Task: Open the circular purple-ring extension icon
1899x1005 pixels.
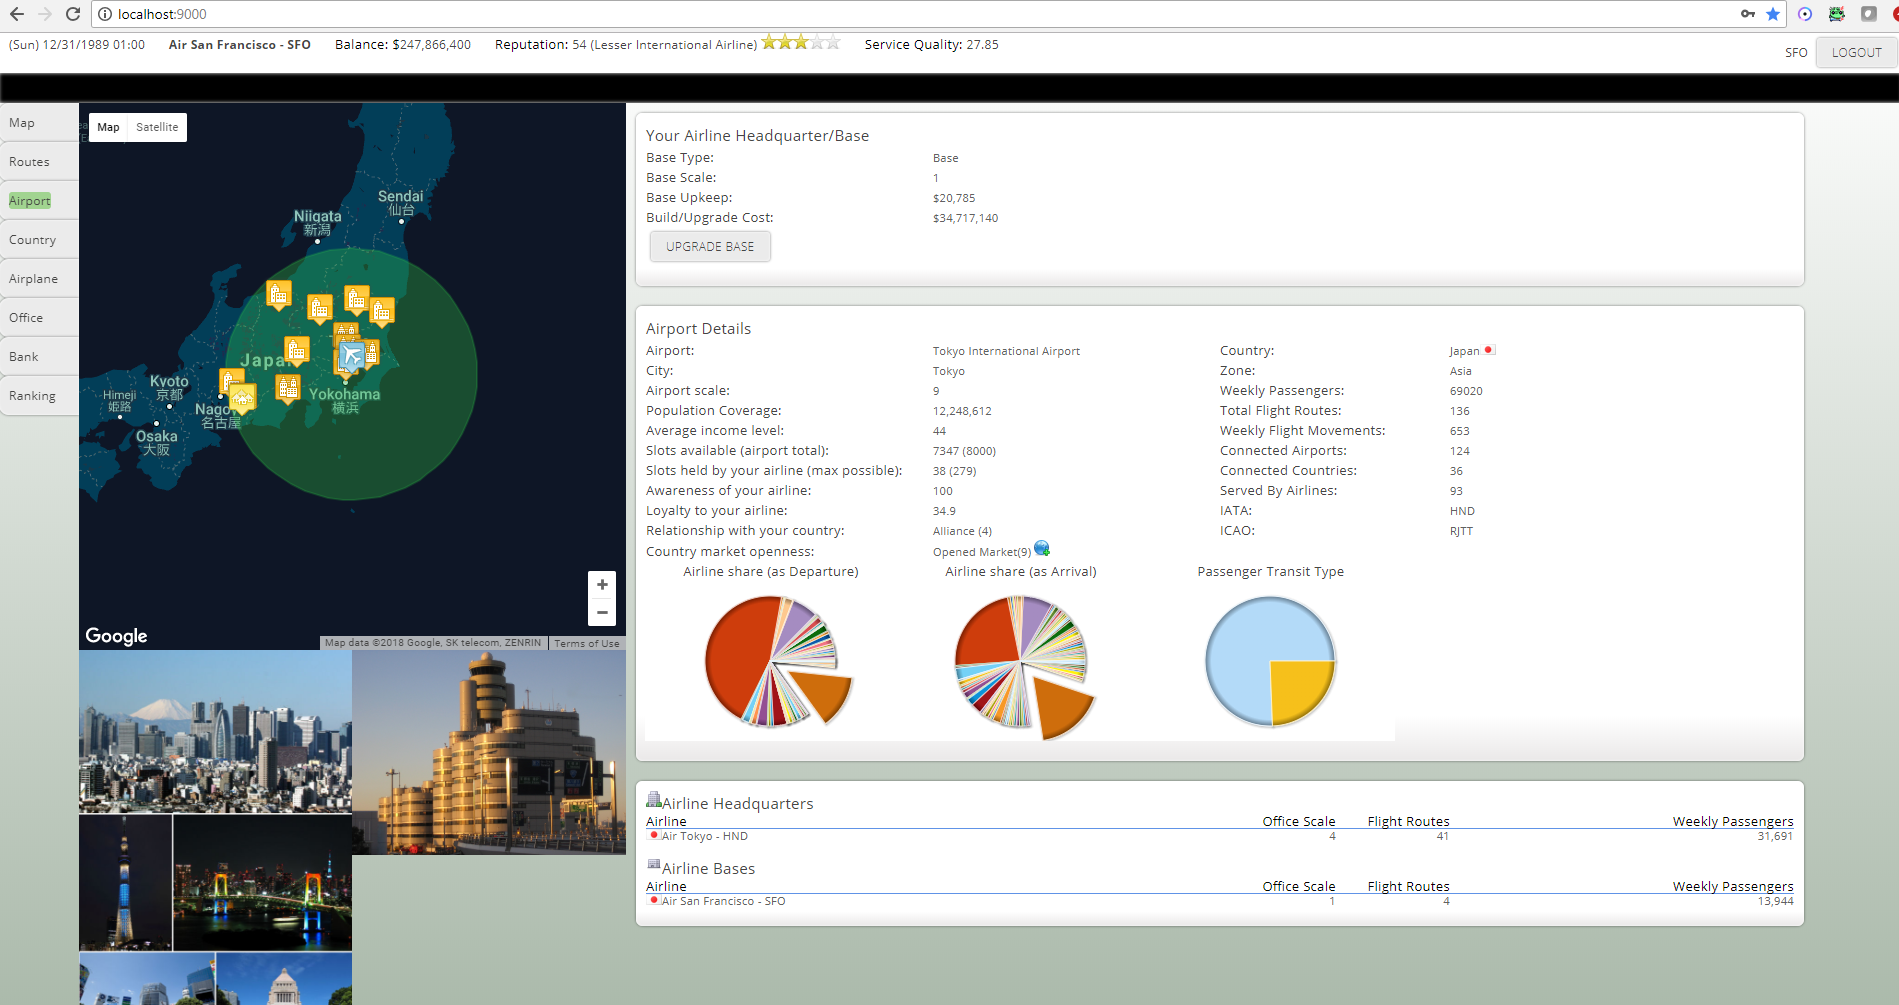Action: coord(1805,14)
